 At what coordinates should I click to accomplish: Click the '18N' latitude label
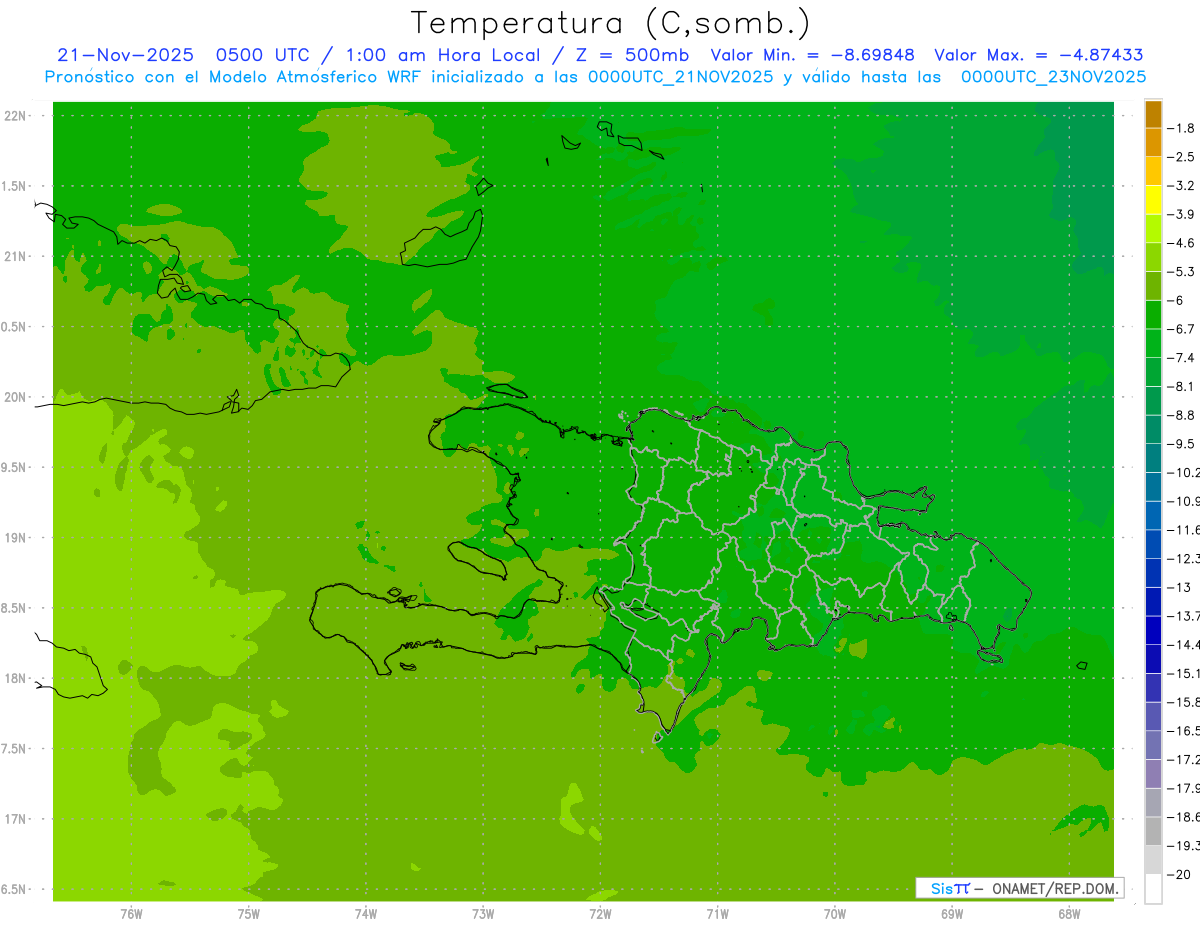point(15,679)
